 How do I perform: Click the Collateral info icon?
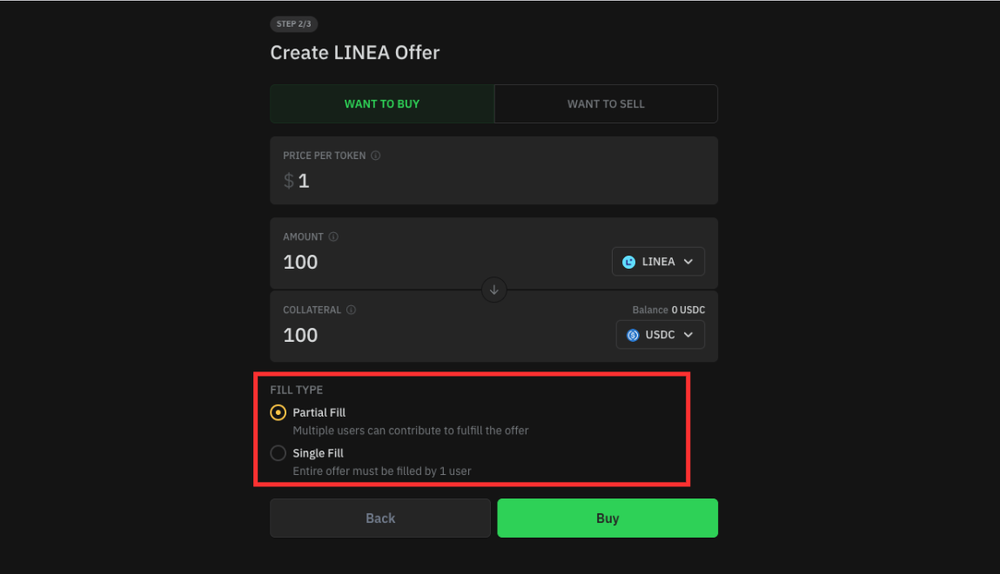351,310
